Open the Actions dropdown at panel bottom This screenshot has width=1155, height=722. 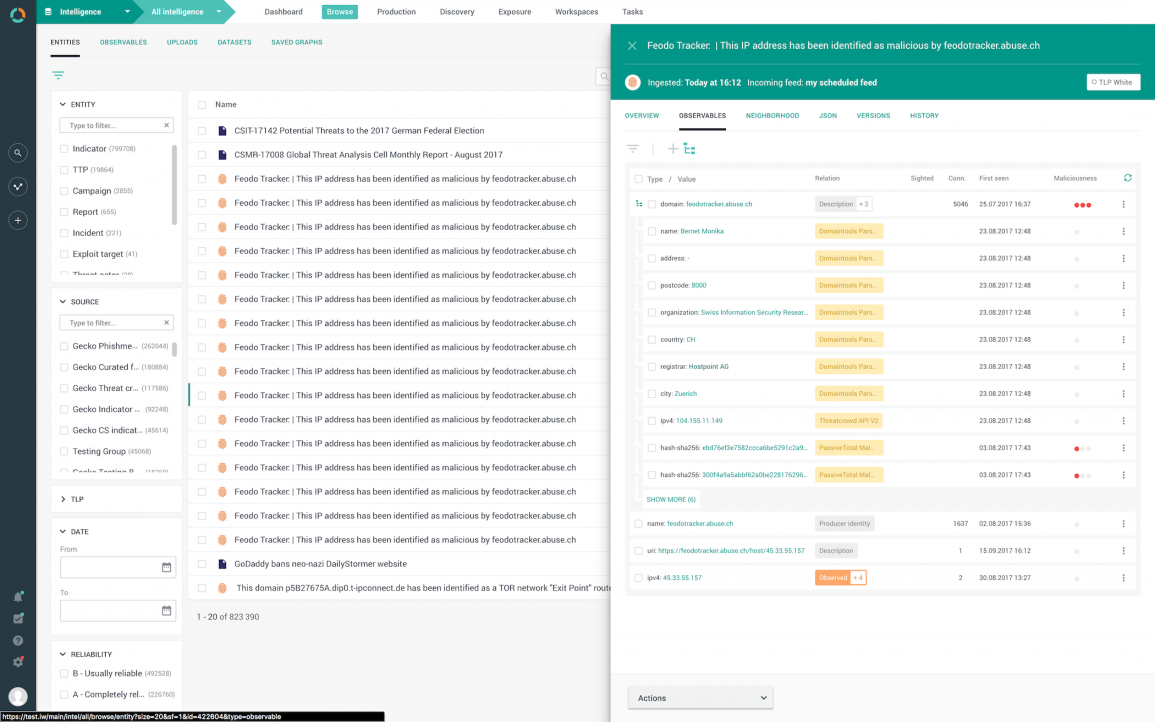[x=700, y=697]
